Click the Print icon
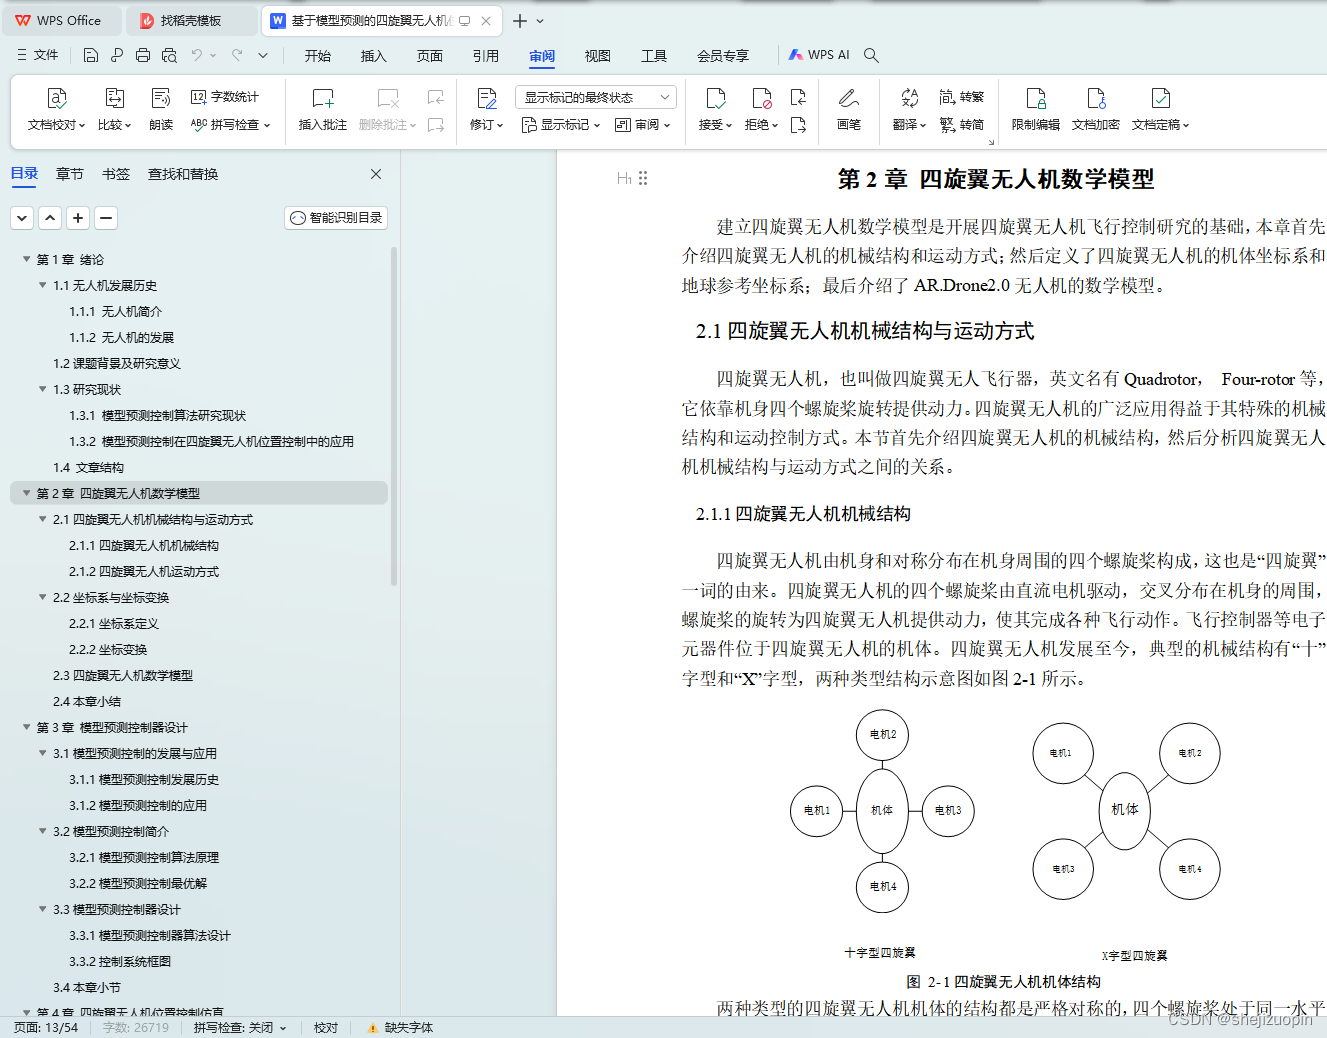Screen dimensions: 1327x1038 [x=143, y=55]
